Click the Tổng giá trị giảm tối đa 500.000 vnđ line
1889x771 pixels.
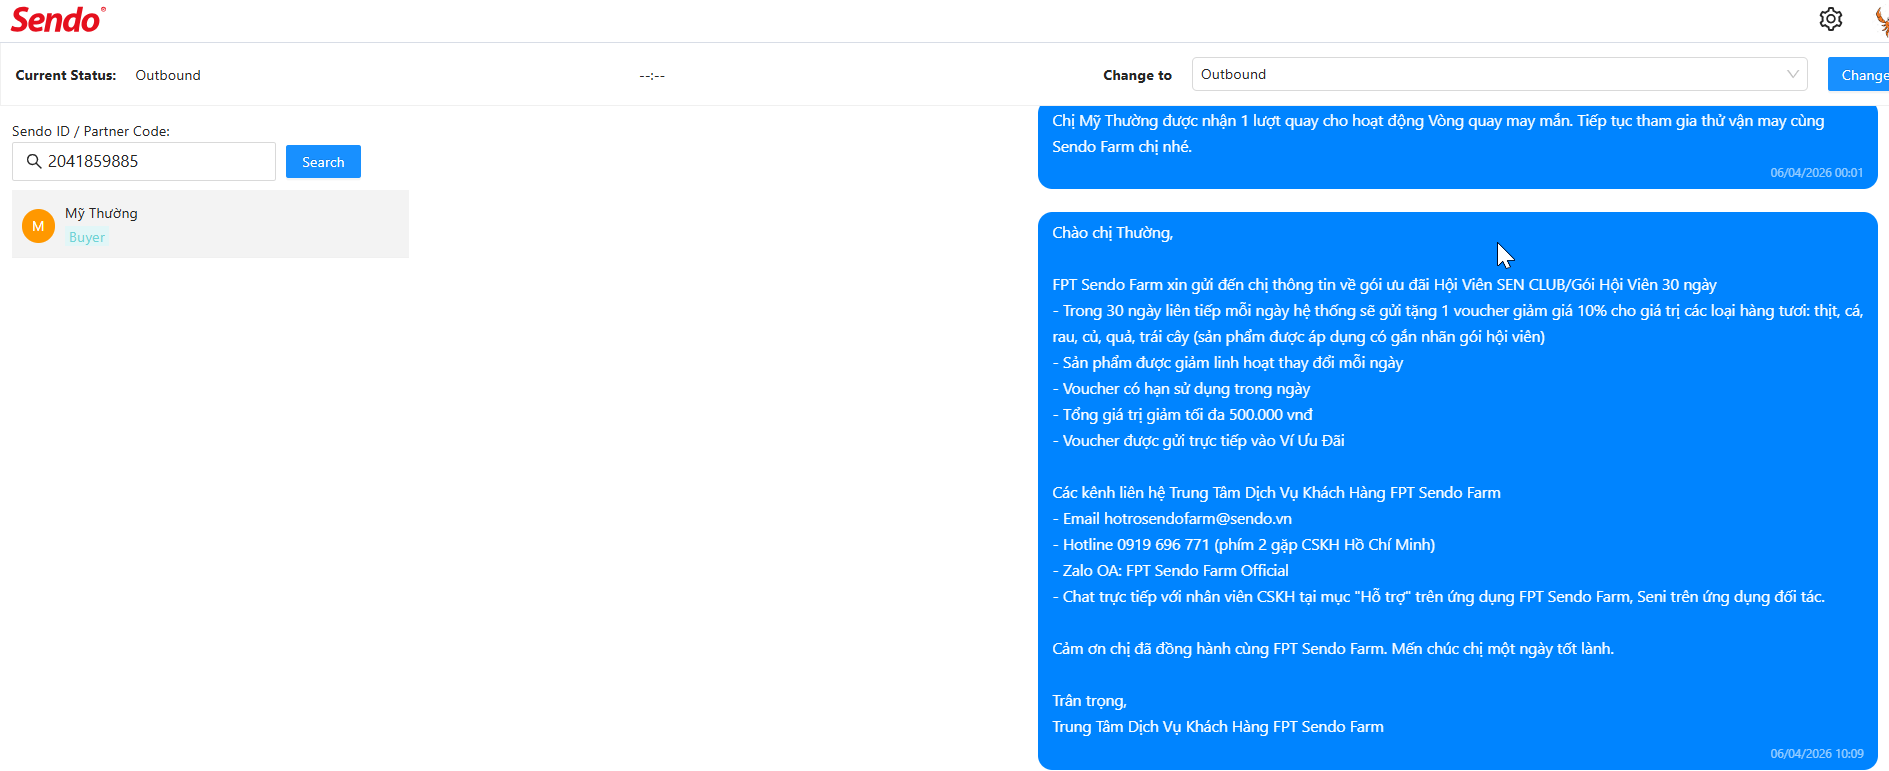pos(1182,414)
